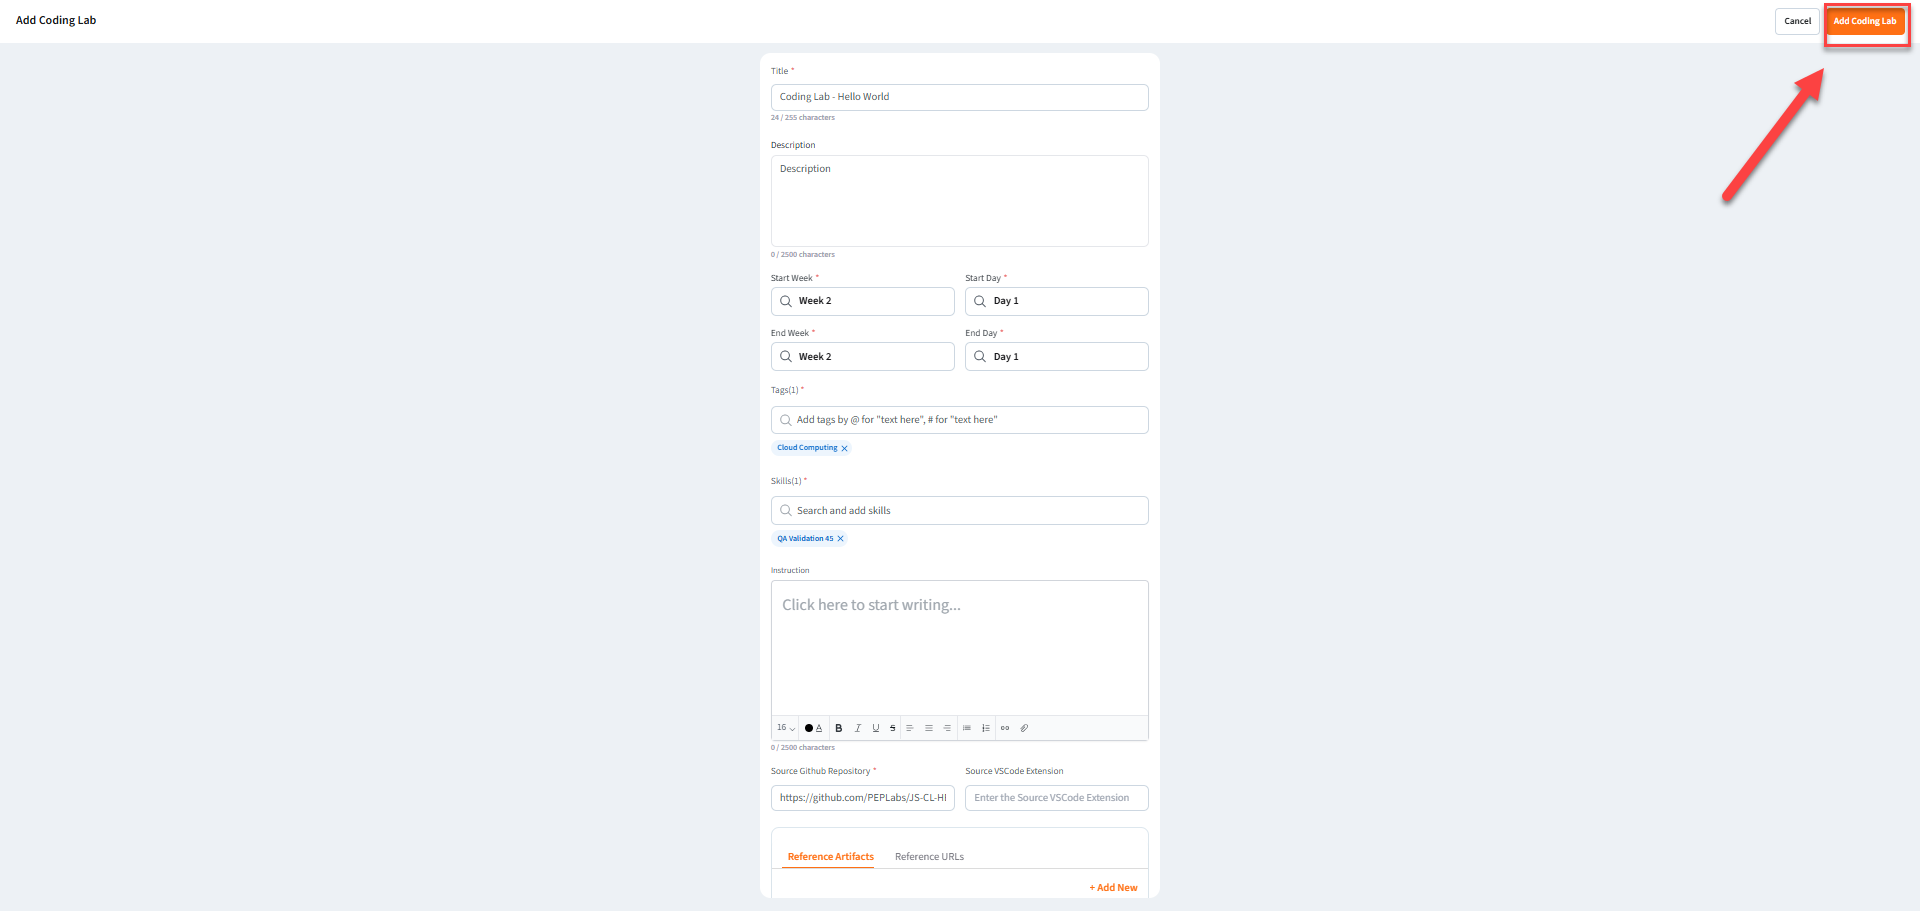The height and width of the screenshot is (911, 1920).
Task: Toggle underline formatting in the editor
Action: tap(875, 728)
